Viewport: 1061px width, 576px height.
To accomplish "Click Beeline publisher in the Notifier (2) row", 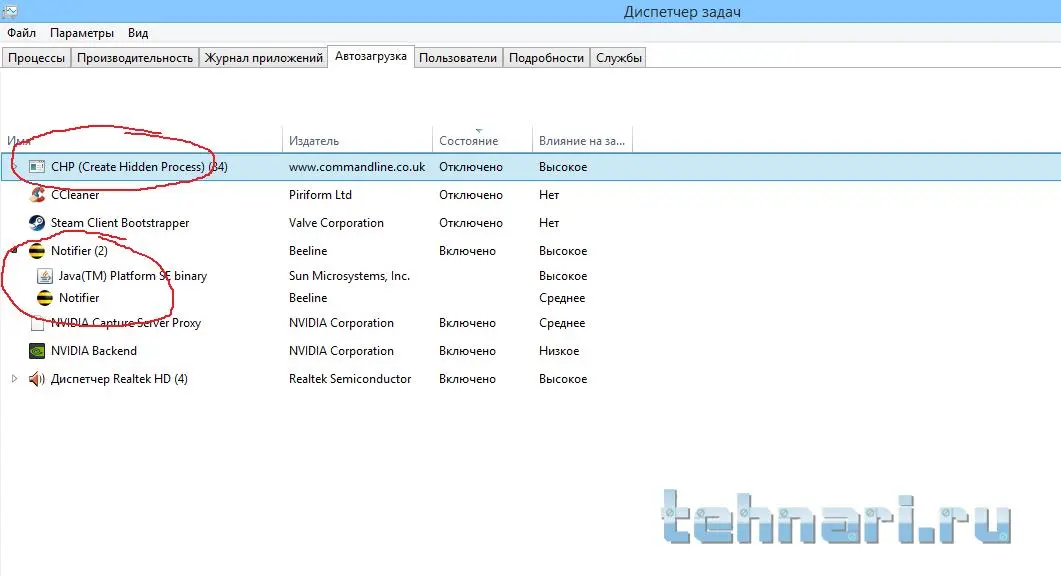I will pyautogui.click(x=308, y=251).
